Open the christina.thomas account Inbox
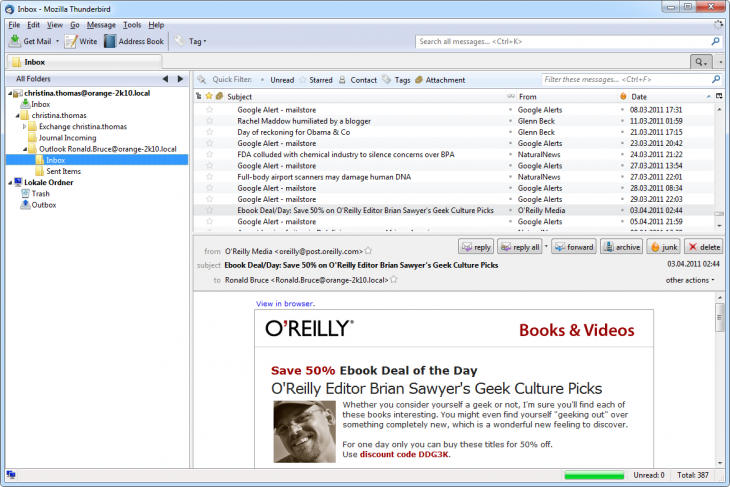The width and height of the screenshot is (730, 487). click(x=35, y=104)
